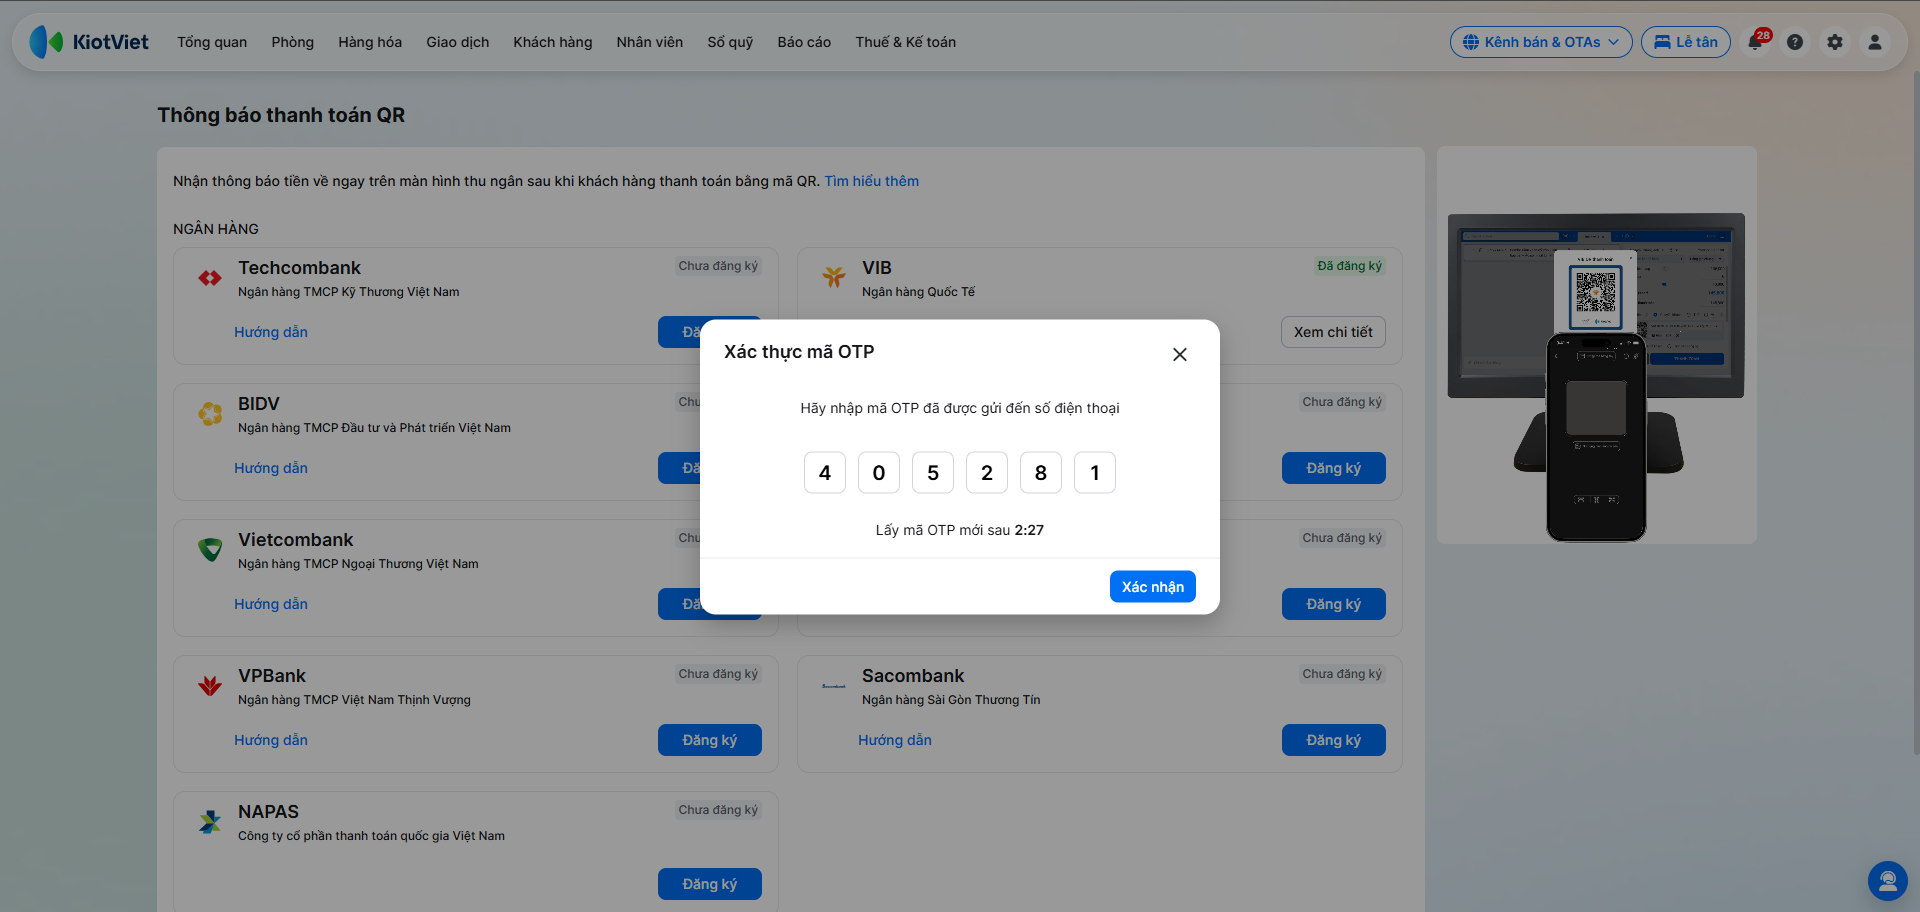Click the help question mark icon

pos(1795,42)
